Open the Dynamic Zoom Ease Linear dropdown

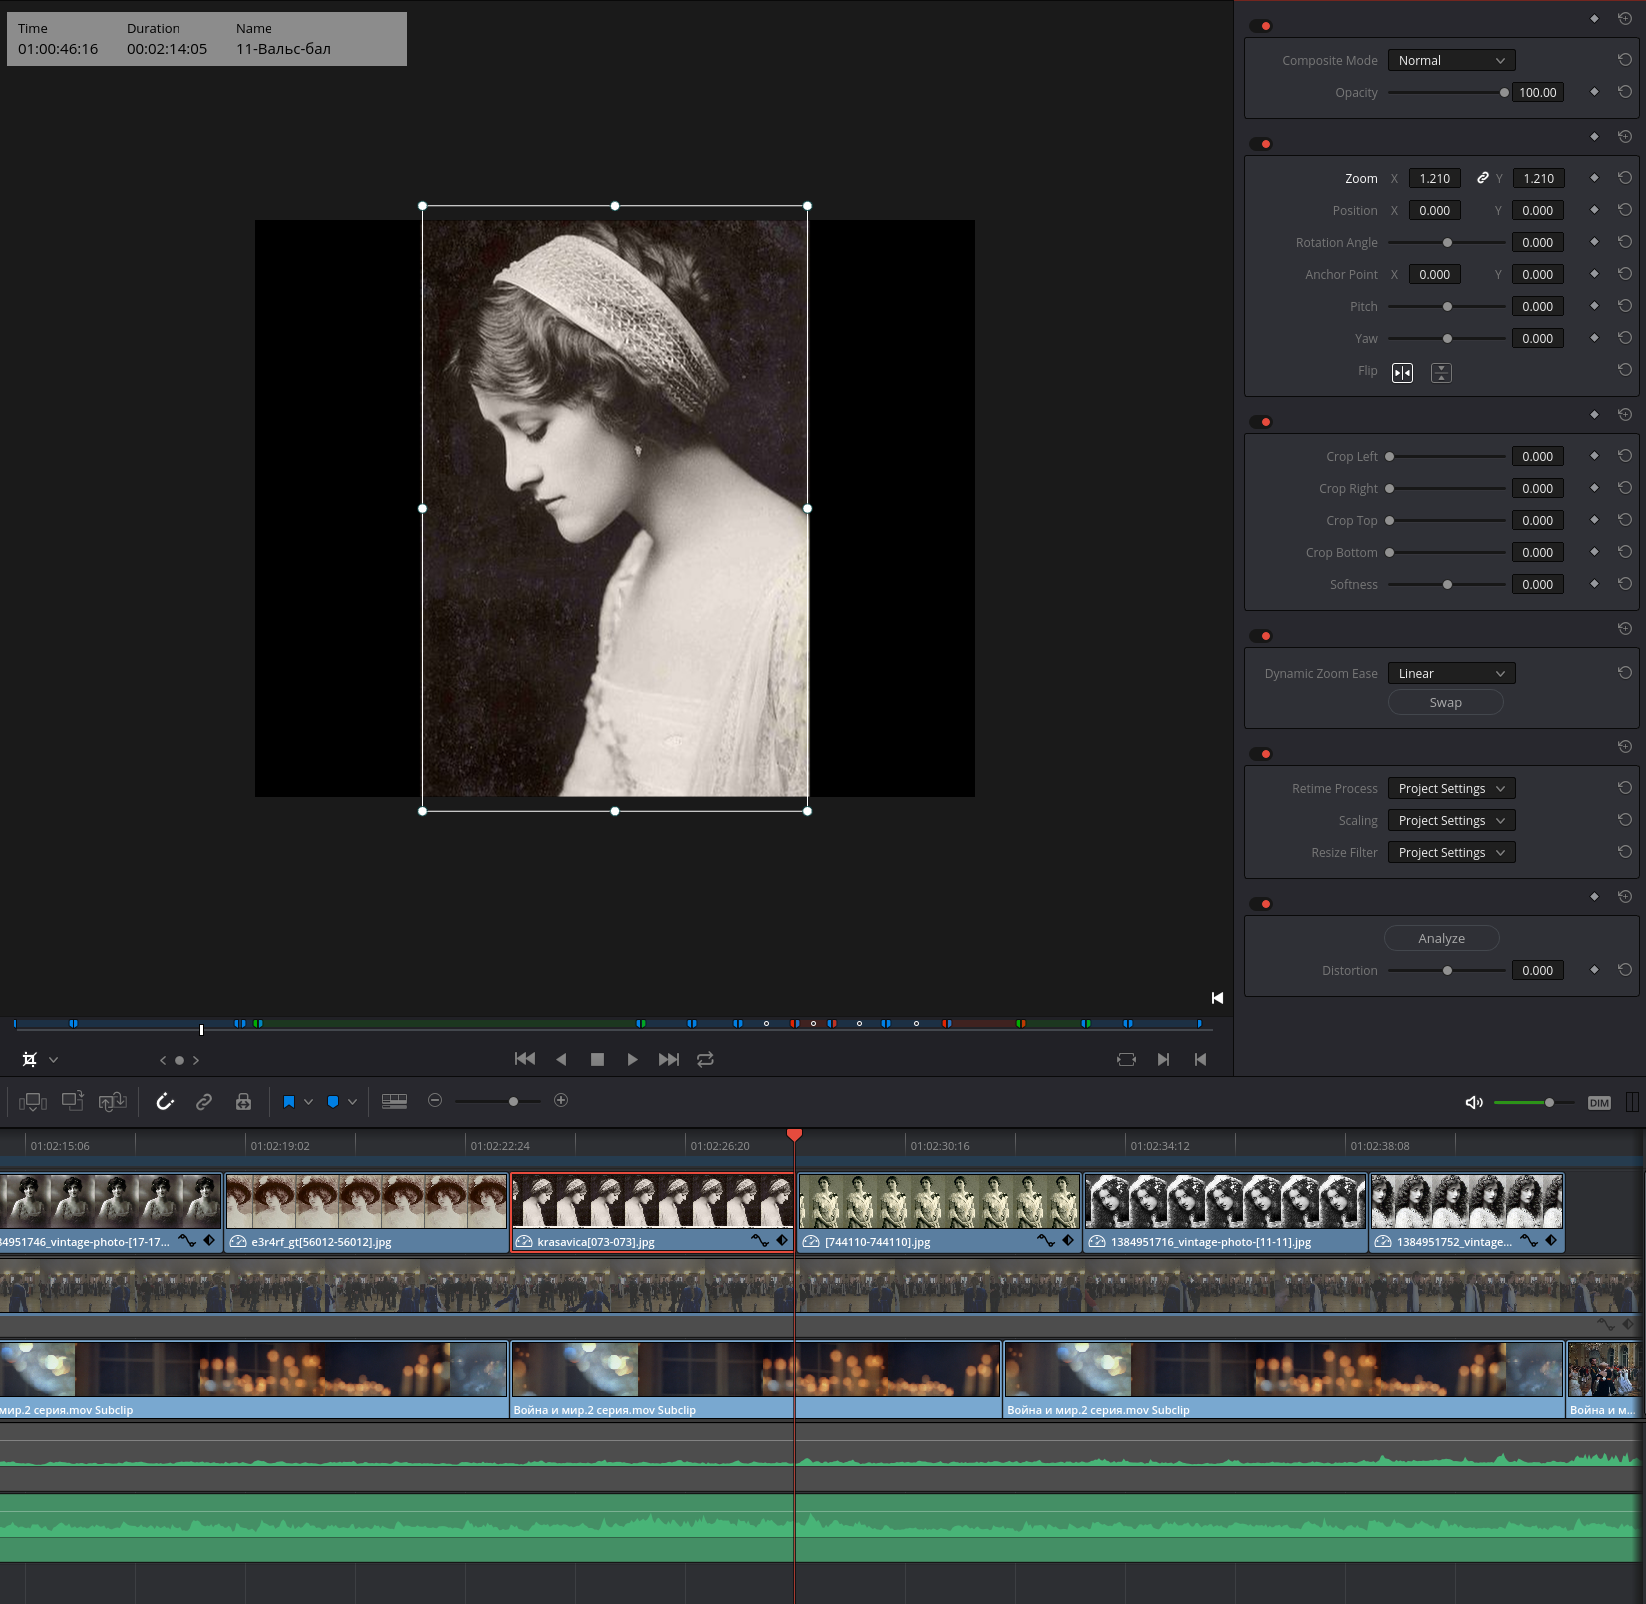click(1451, 673)
